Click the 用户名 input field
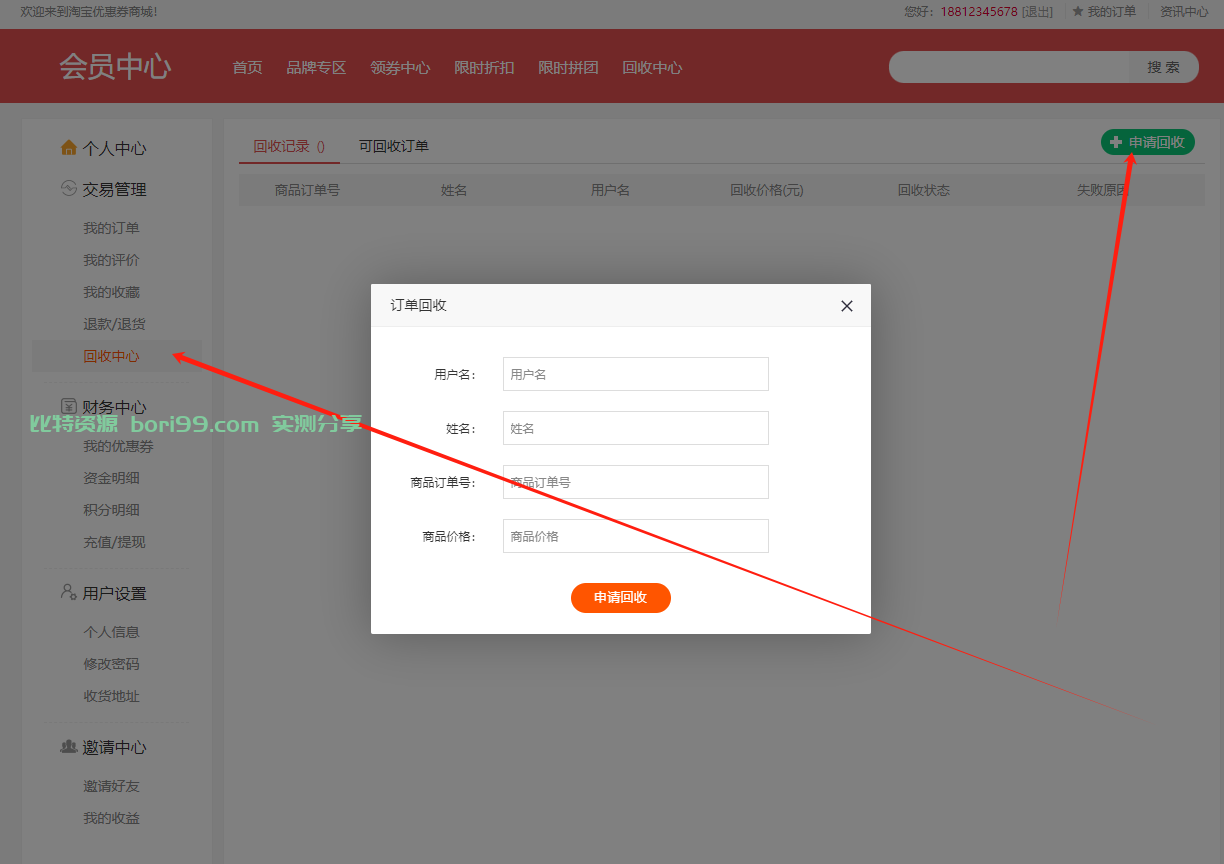Screen dimensions: 1224x864 636,374
